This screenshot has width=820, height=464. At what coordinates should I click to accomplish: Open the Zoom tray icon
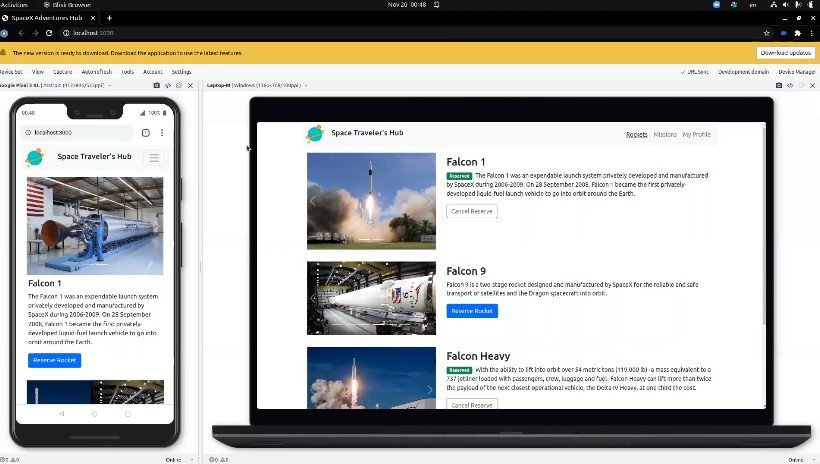tap(716, 4)
